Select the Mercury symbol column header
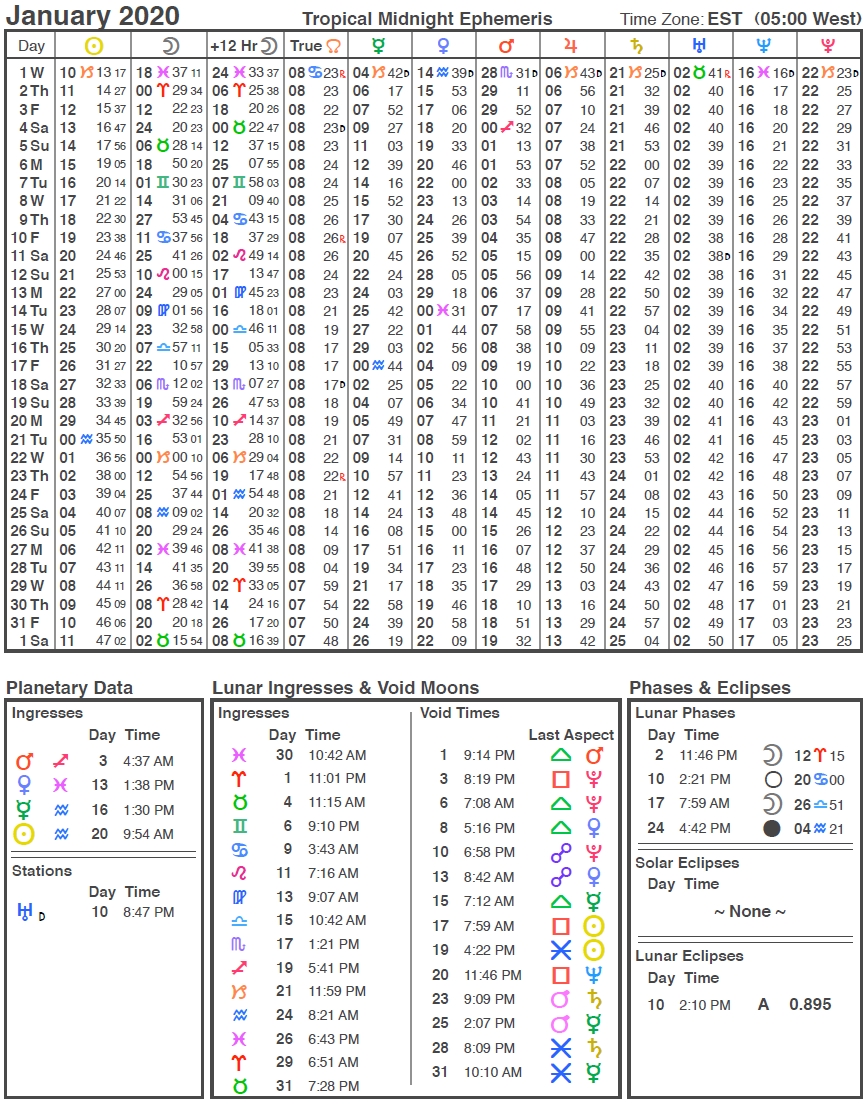This screenshot has width=866, height=1105. click(x=378, y=47)
